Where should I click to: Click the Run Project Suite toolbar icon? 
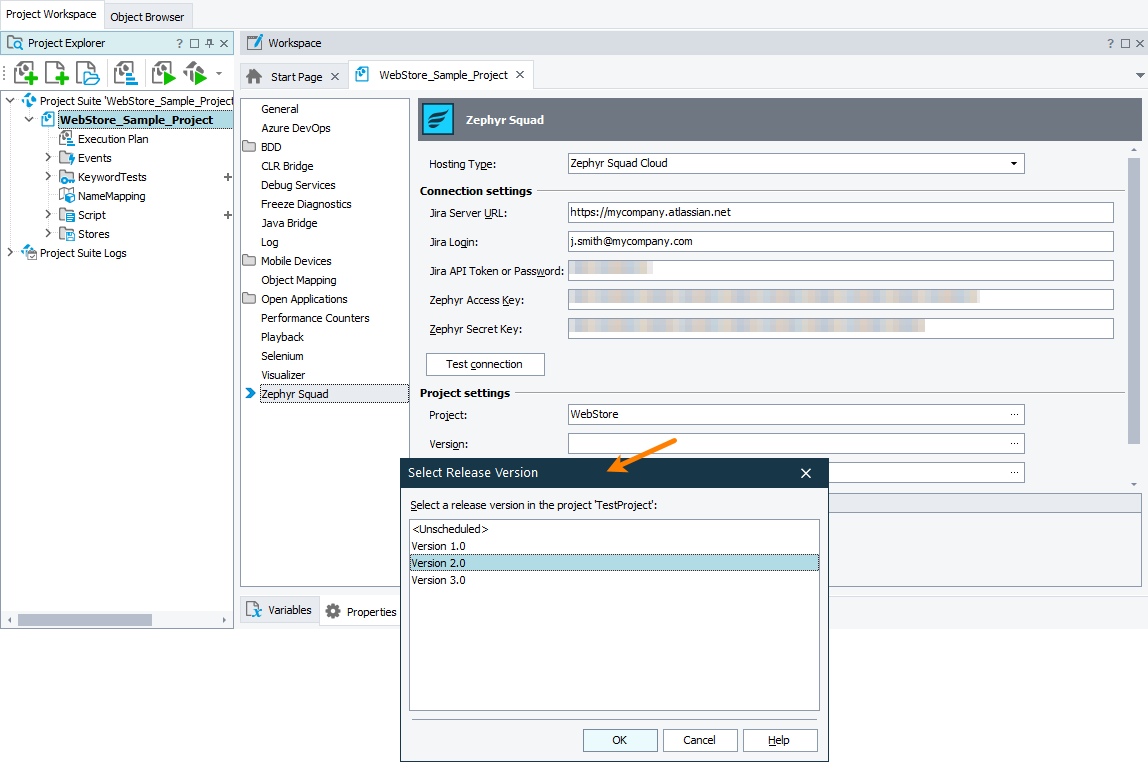(x=196, y=72)
